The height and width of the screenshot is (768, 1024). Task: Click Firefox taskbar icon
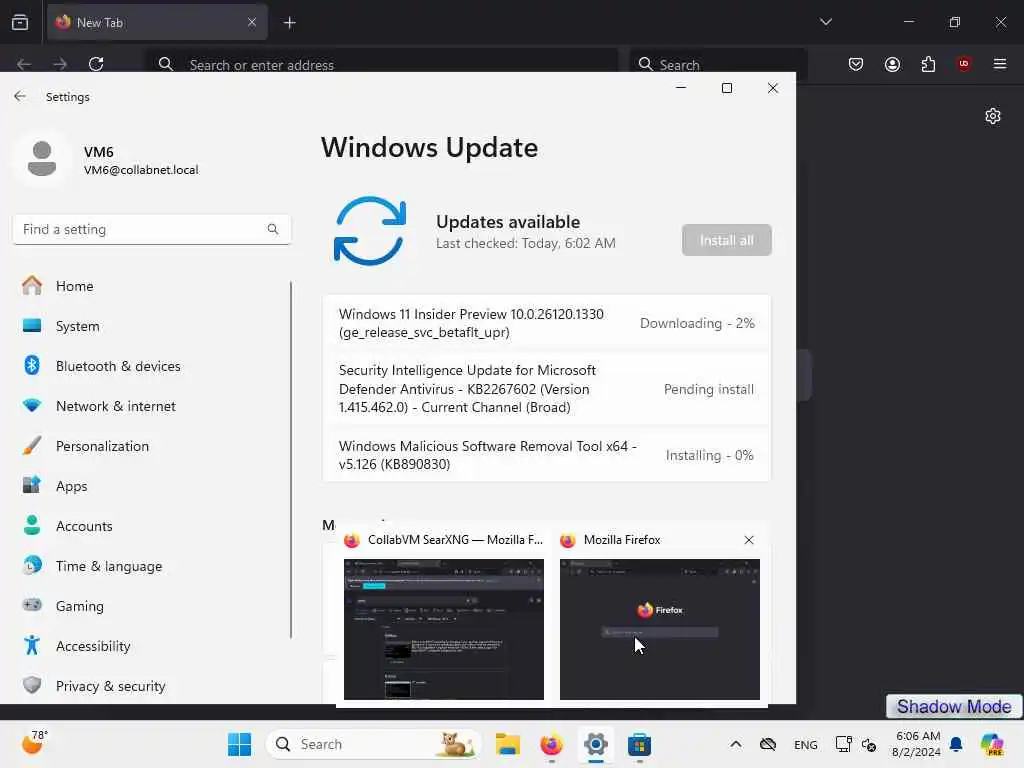(552, 744)
